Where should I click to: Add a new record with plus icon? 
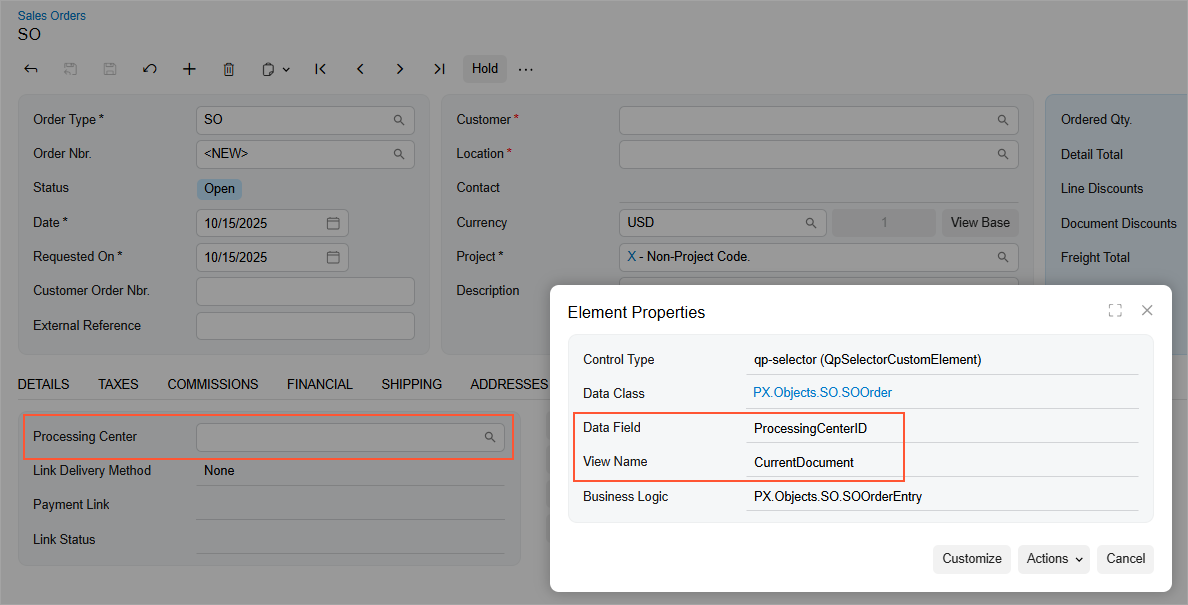coord(189,69)
